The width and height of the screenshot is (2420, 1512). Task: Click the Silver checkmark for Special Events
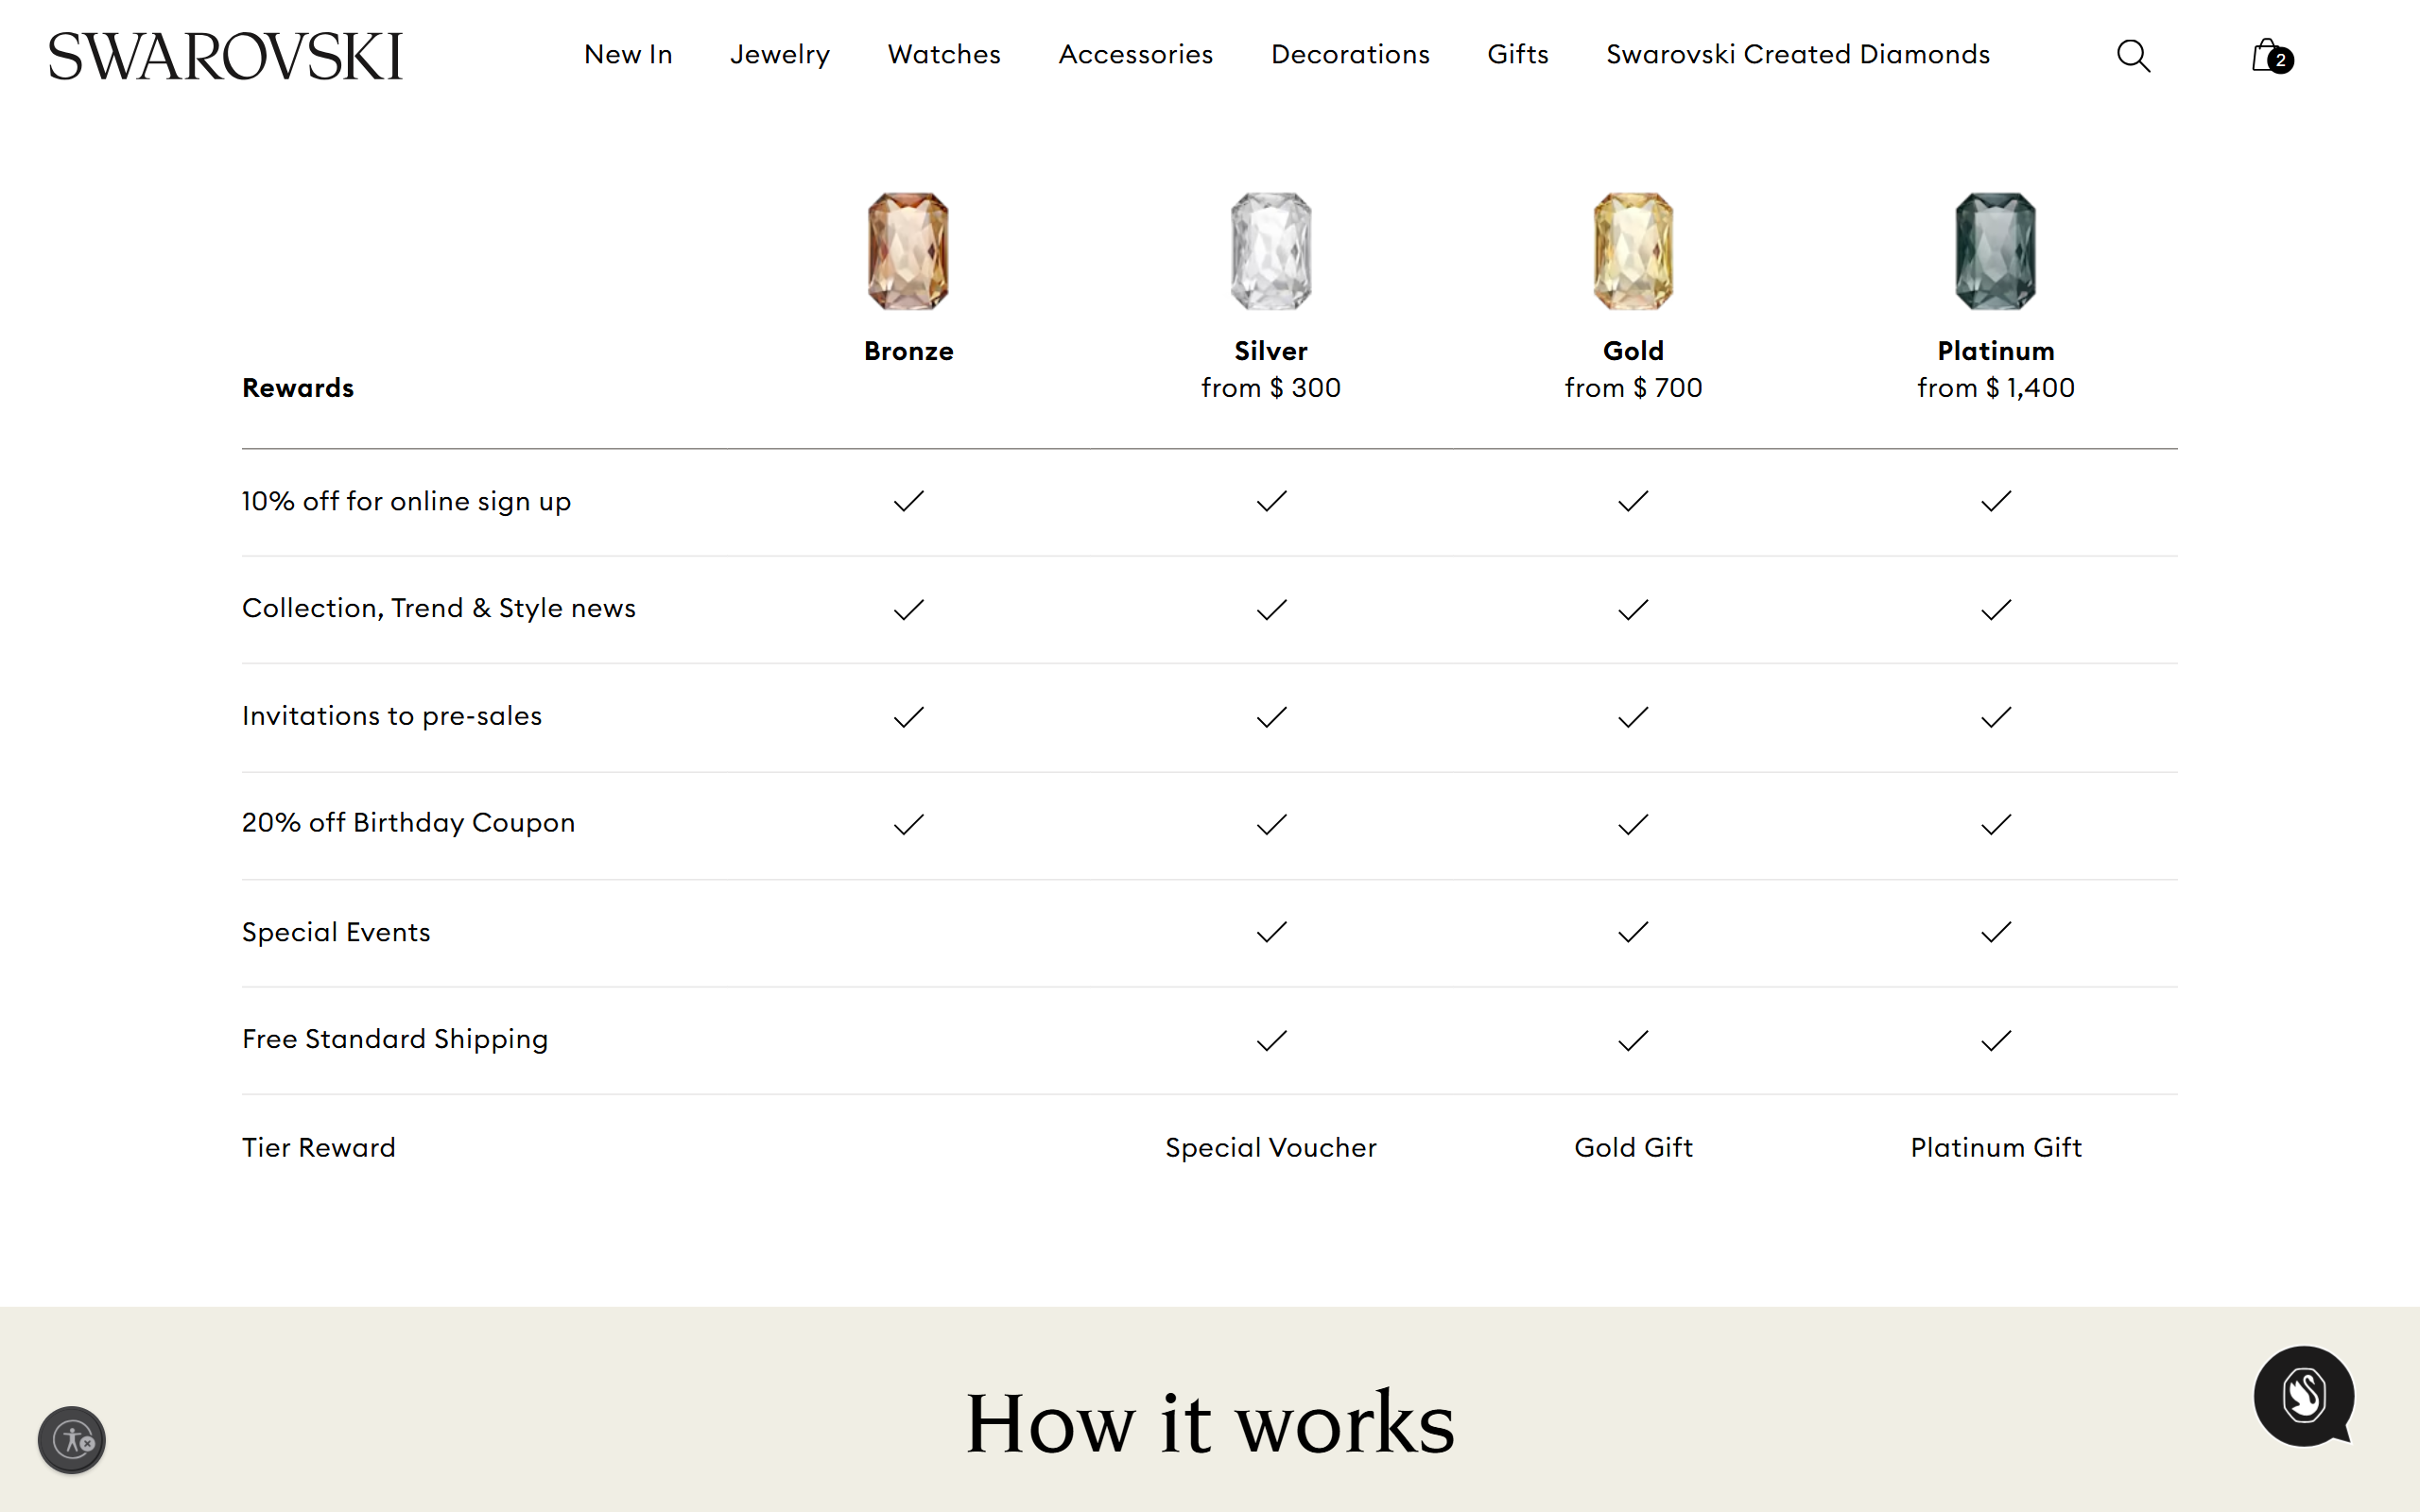click(x=1271, y=932)
